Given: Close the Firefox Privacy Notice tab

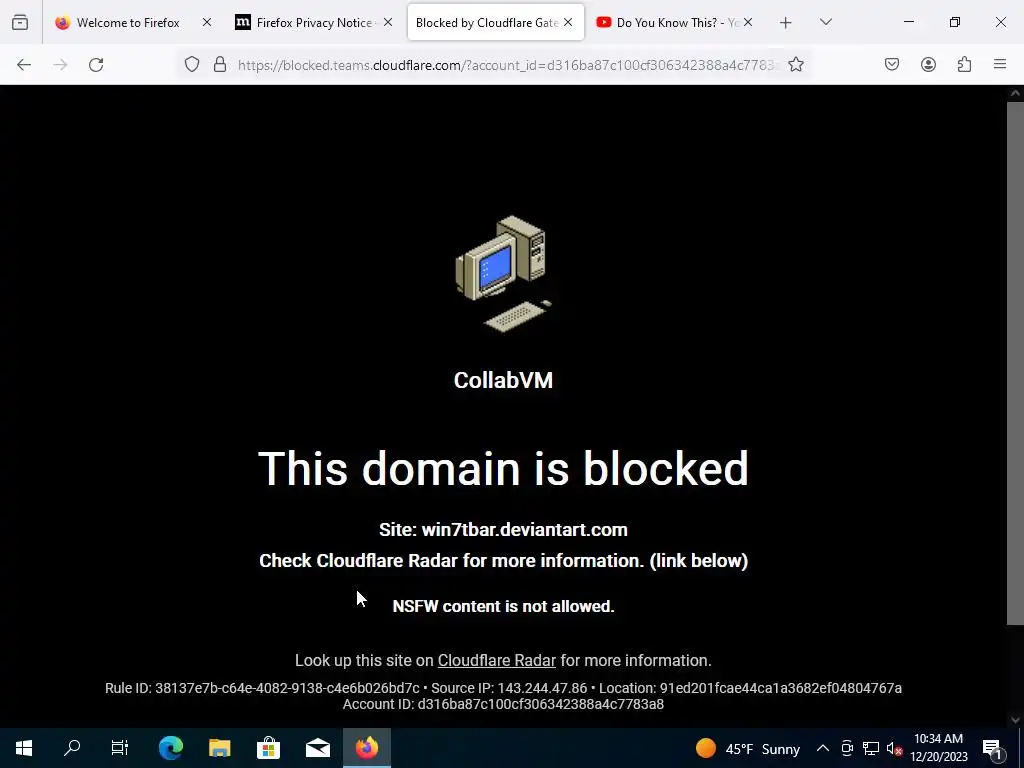Looking at the screenshot, I should click(388, 23).
